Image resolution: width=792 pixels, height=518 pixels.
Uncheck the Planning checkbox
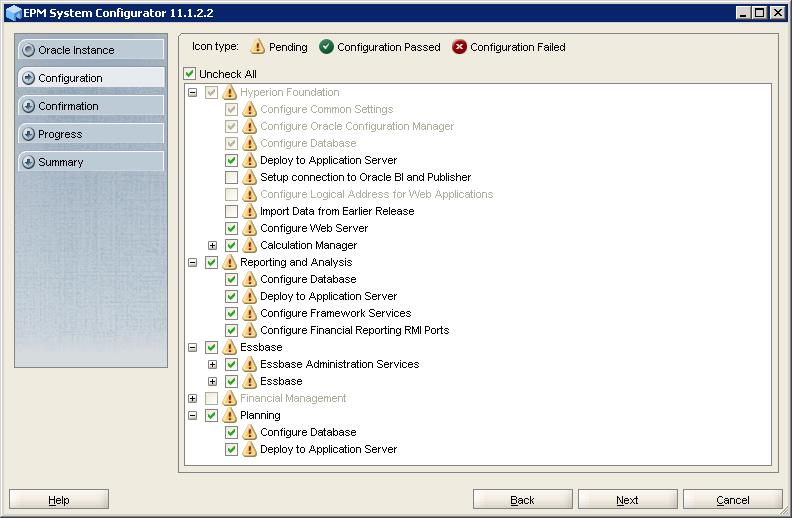tap(211, 416)
